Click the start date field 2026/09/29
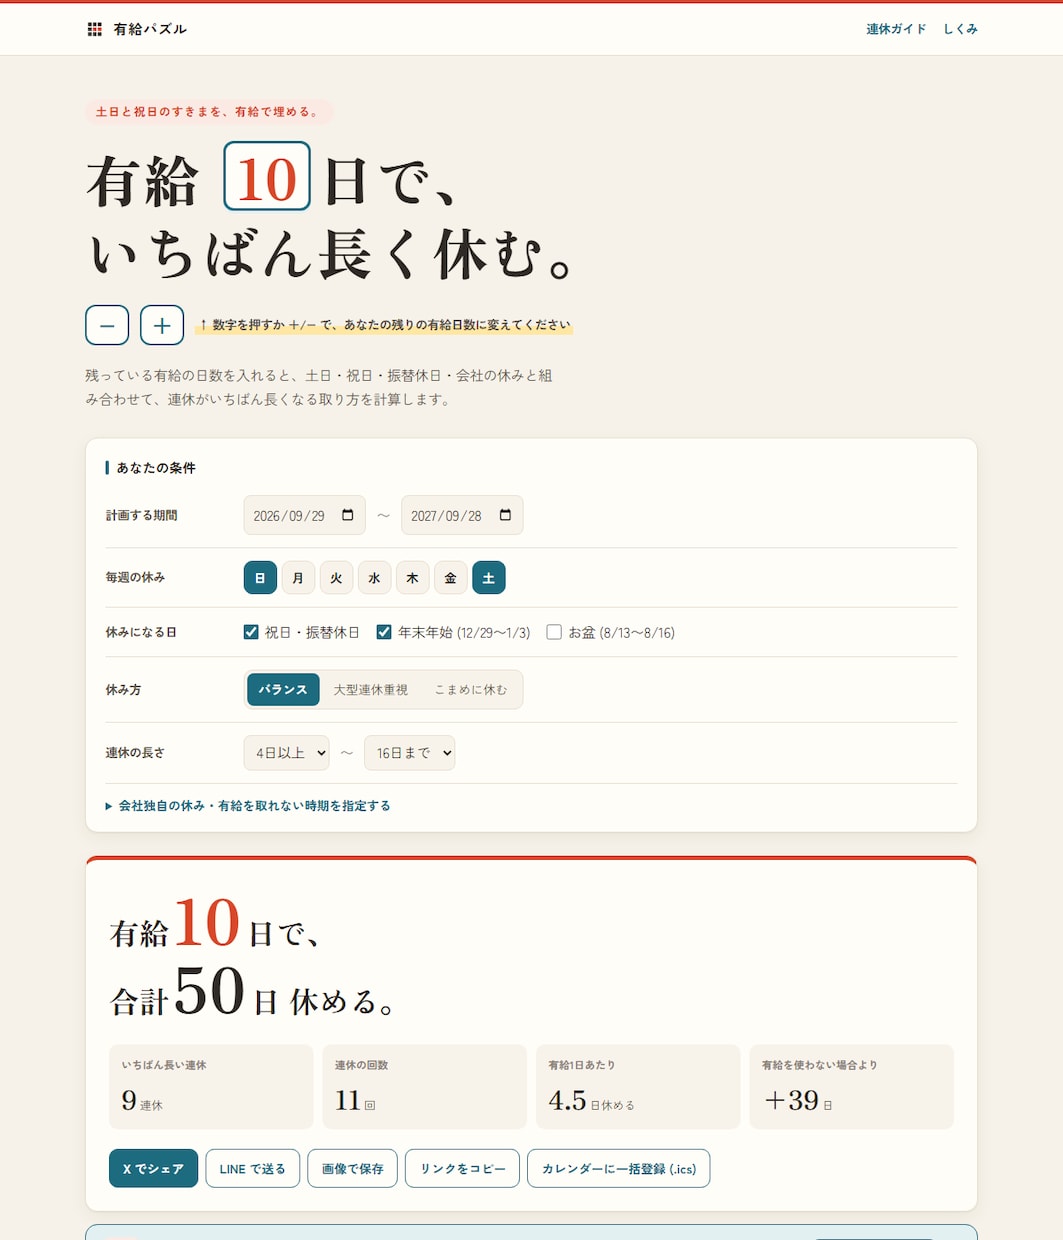 pos(304,515)
